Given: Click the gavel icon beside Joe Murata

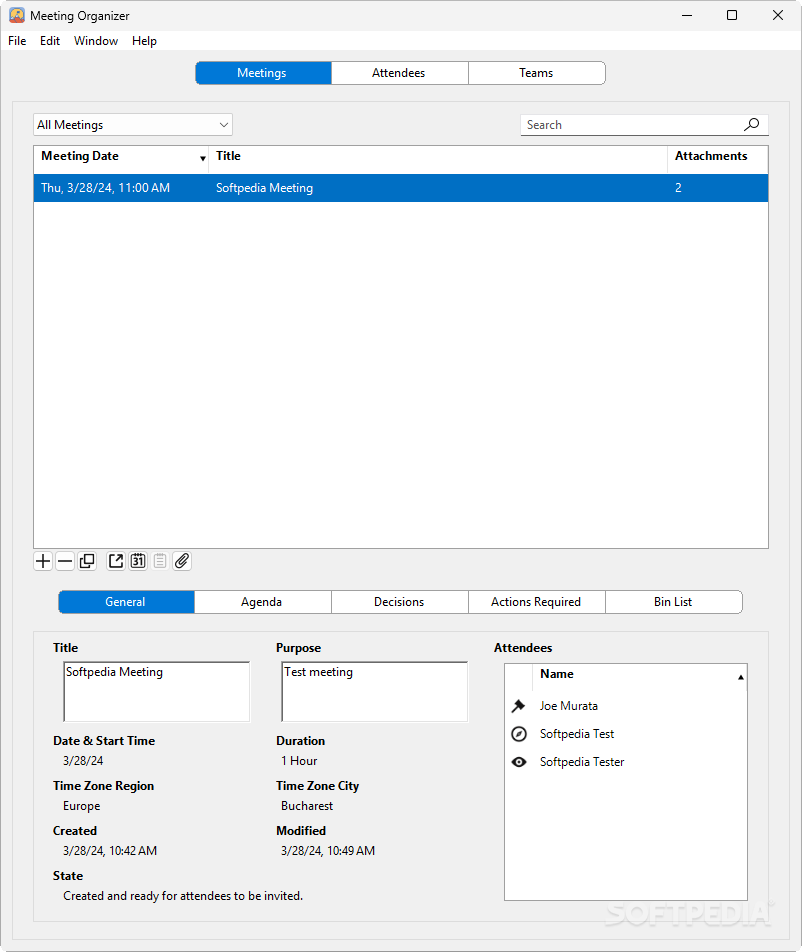Looking at the screenshot, I should point(518,706).
